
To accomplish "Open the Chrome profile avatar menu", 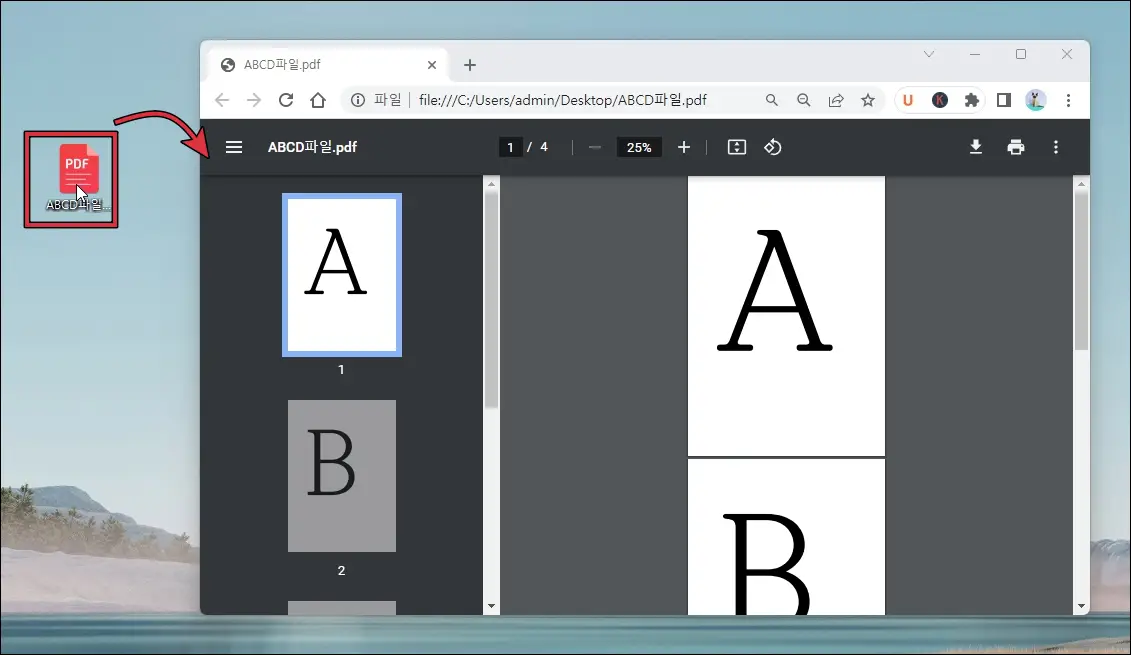I will coord(1035,100).
